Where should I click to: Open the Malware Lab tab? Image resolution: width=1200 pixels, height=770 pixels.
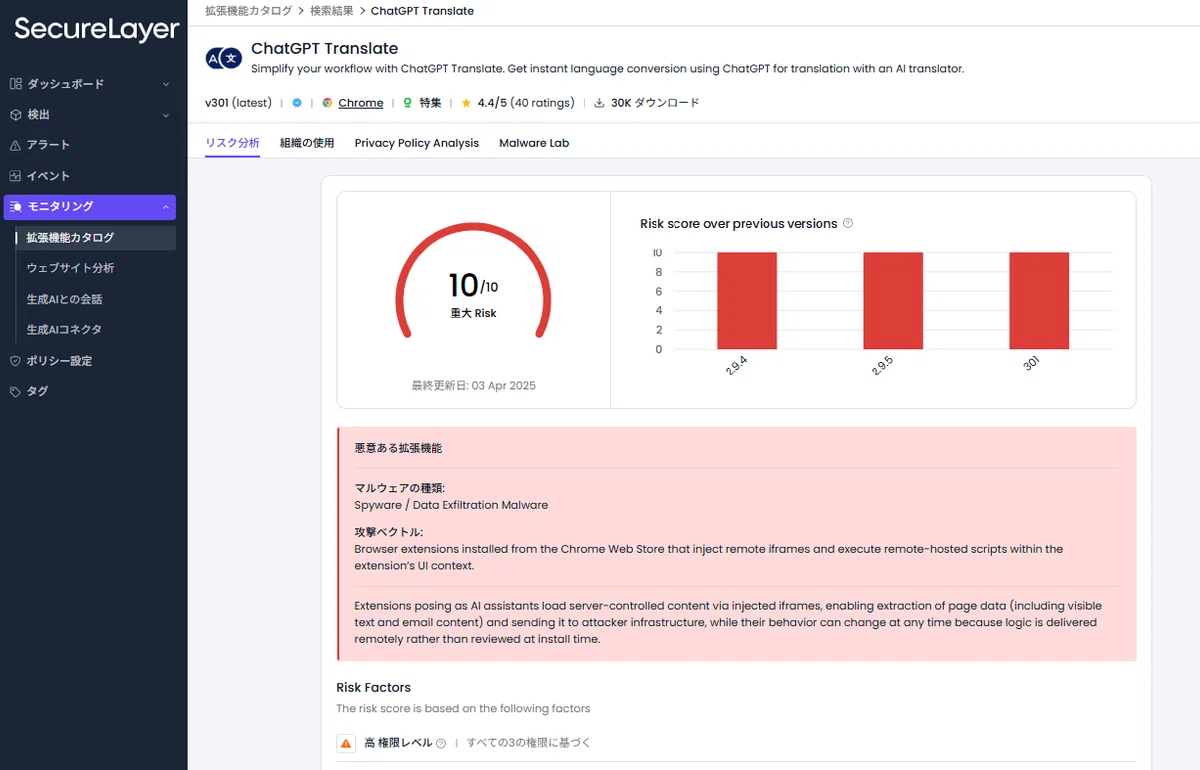tap(534, 143)
